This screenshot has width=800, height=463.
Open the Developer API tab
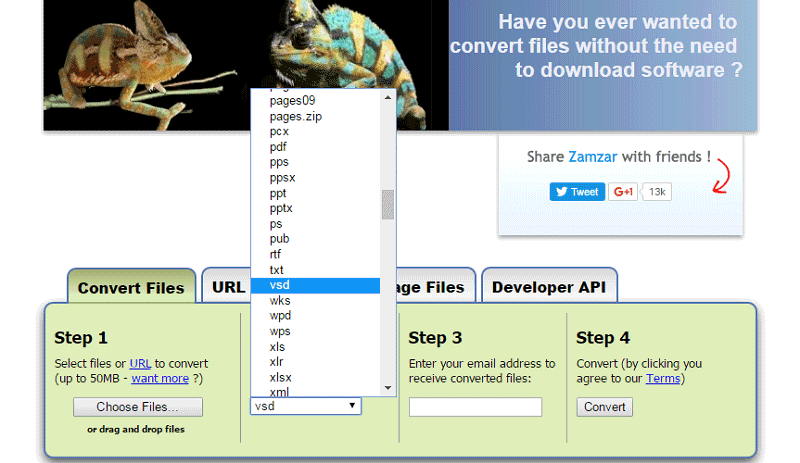[x=549, y=287]
